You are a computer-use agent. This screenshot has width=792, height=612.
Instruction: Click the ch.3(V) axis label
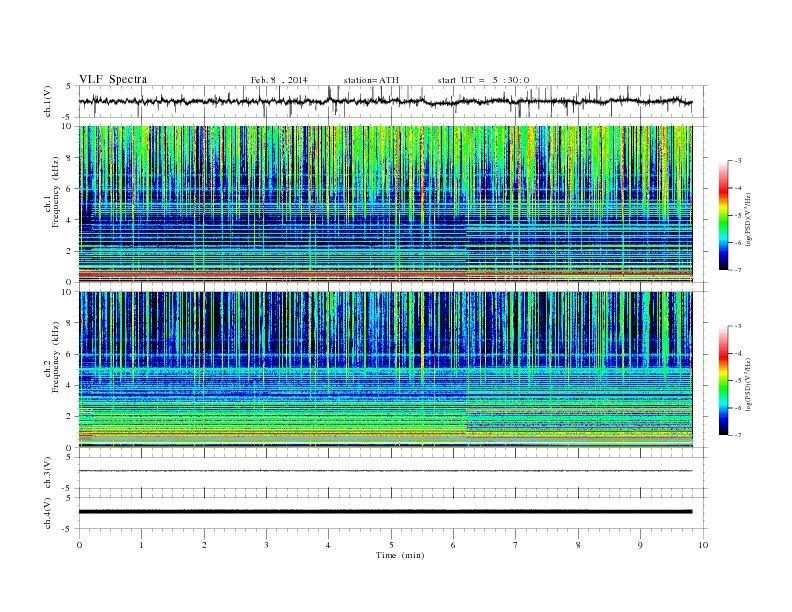pyautogui.click(x=48, y=473)
